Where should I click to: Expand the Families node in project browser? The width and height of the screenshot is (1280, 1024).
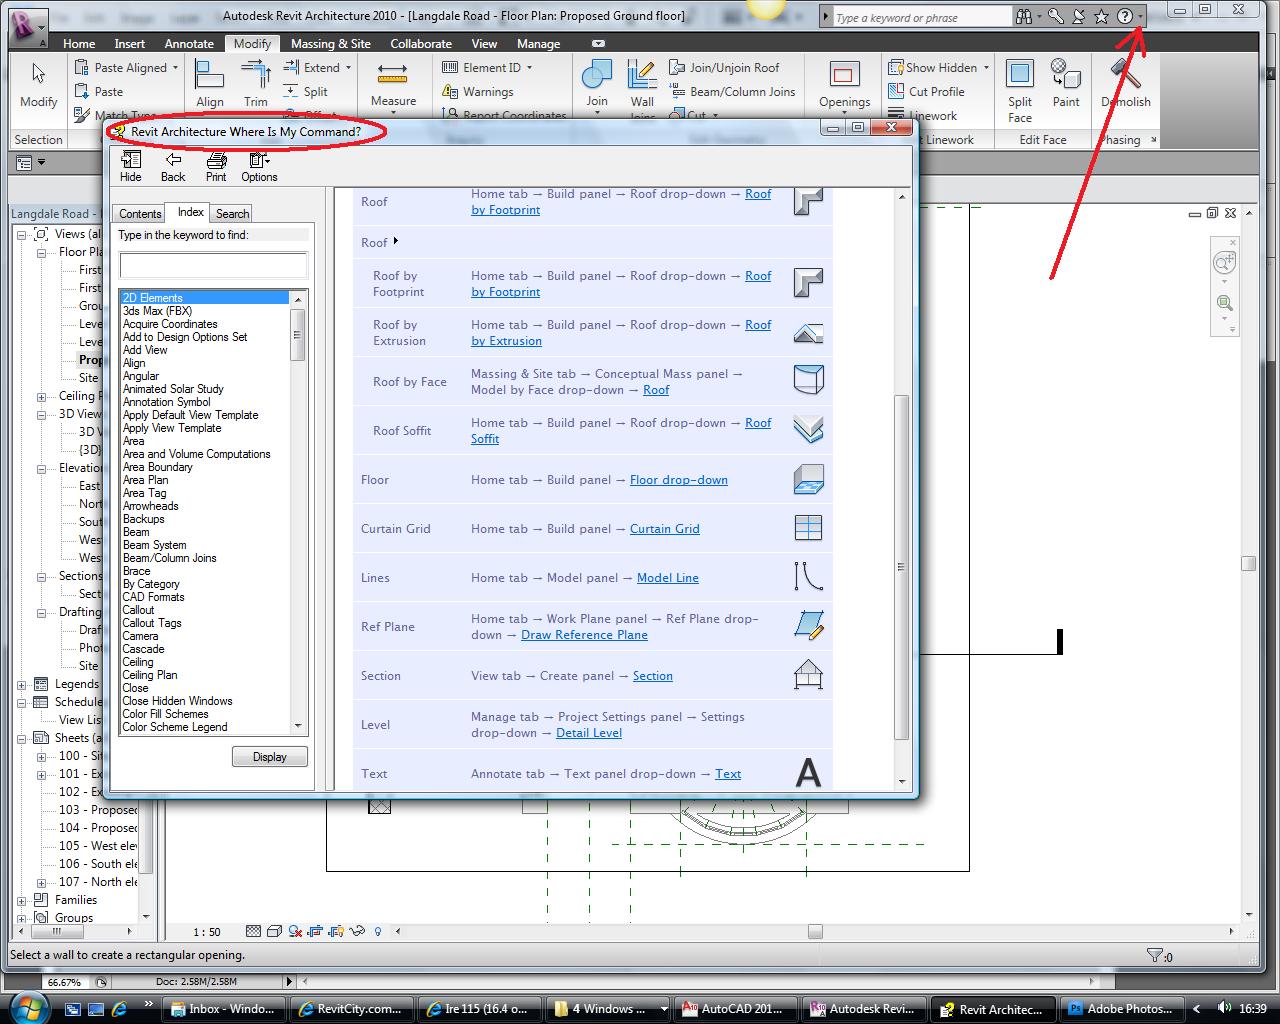(x=22, y=900)
